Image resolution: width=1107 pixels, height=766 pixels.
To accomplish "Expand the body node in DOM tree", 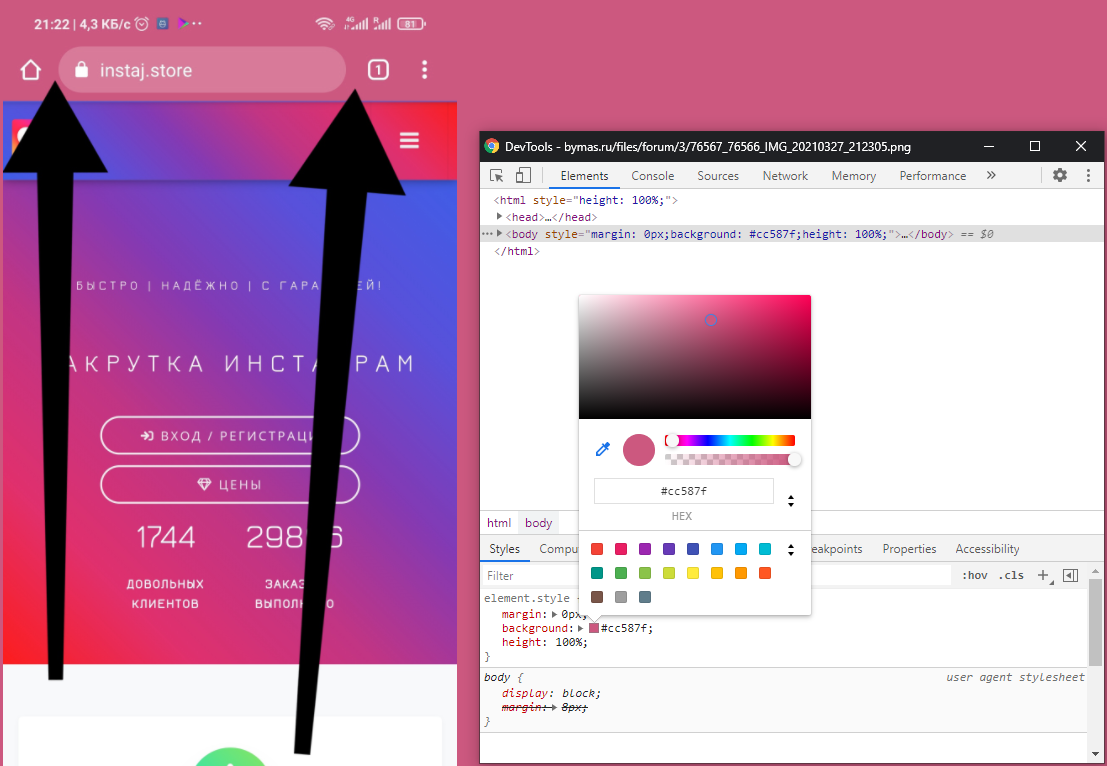I will (500, 234).
